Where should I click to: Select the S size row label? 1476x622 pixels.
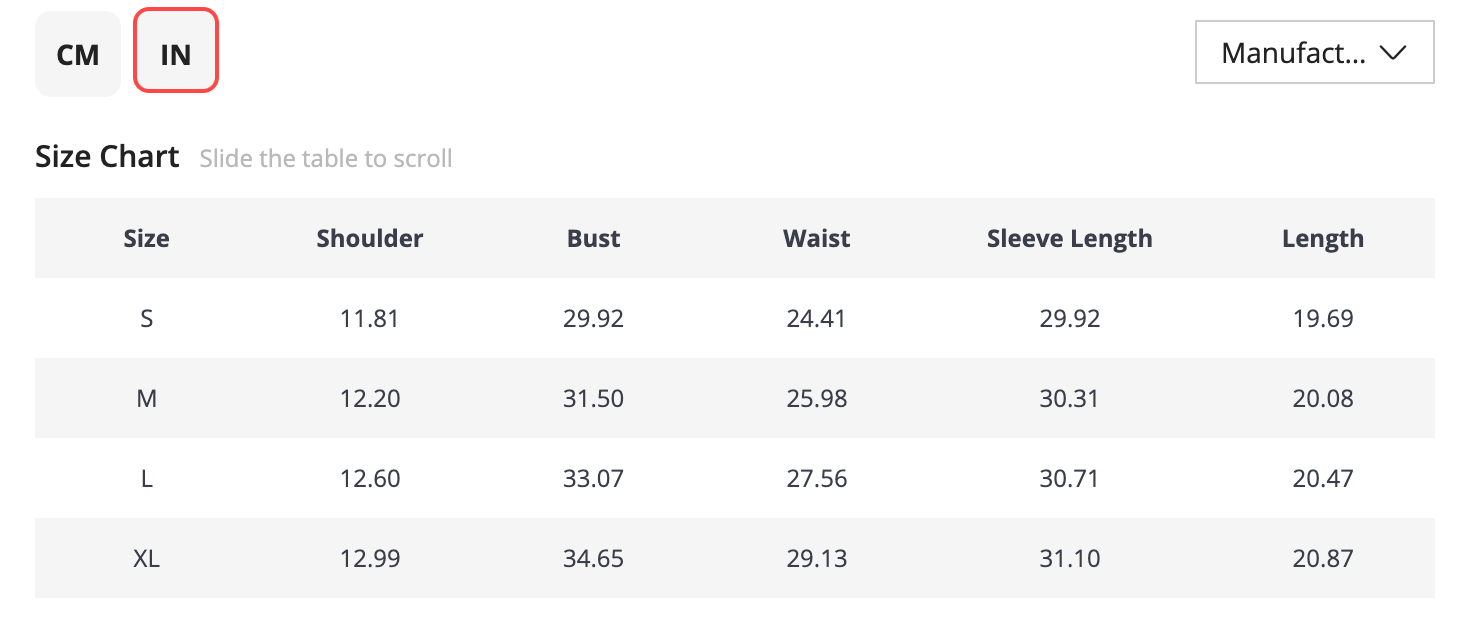point(147,318)
